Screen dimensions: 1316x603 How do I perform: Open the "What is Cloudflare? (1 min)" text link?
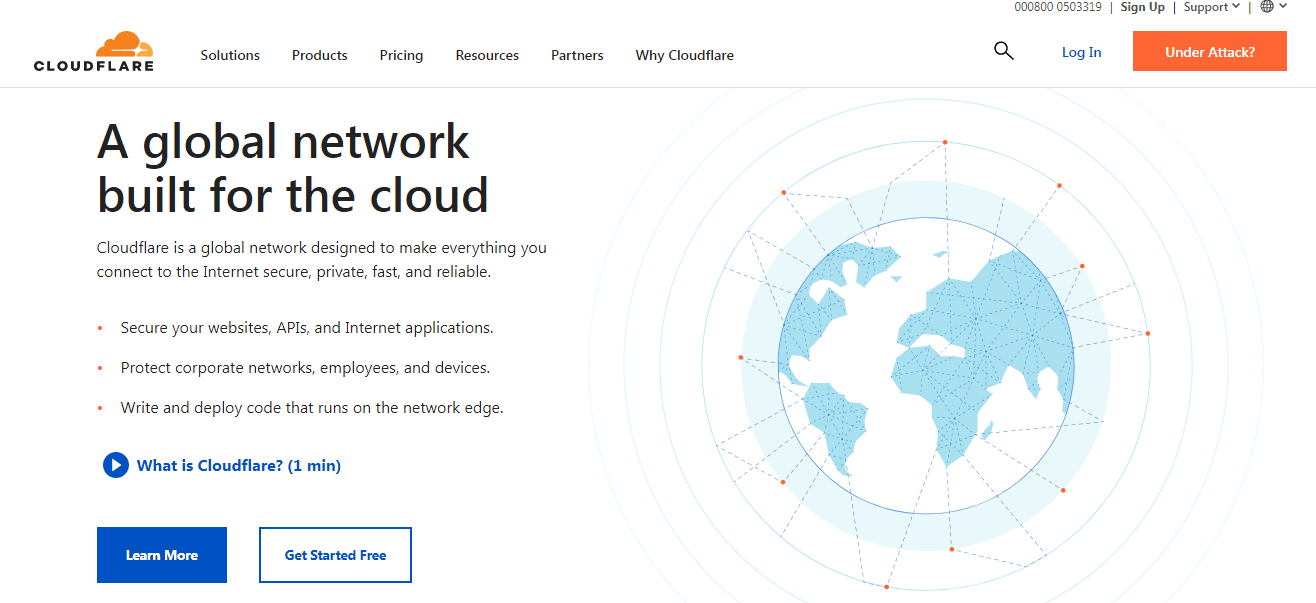click(239, 465)
